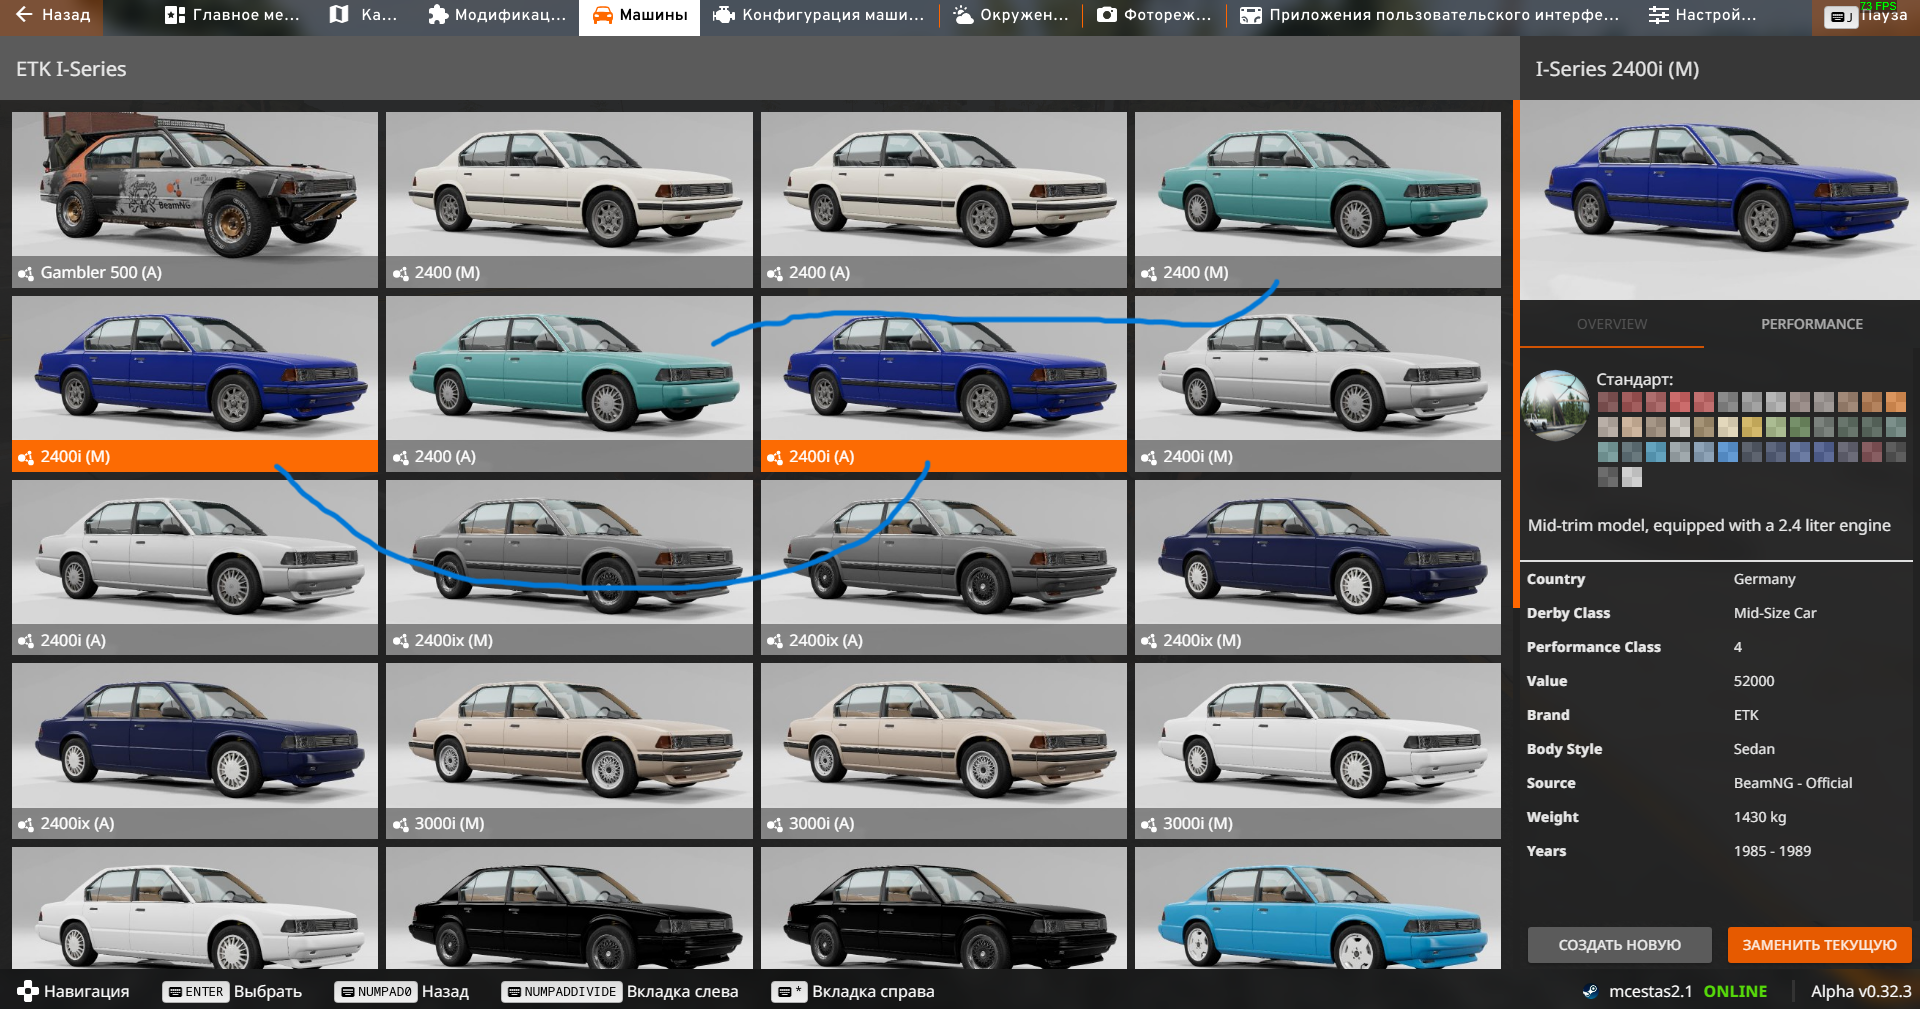Click NUMPADDIVIDE key hint, Вкладка слева
The image size is (1920, 1009).
561,992
